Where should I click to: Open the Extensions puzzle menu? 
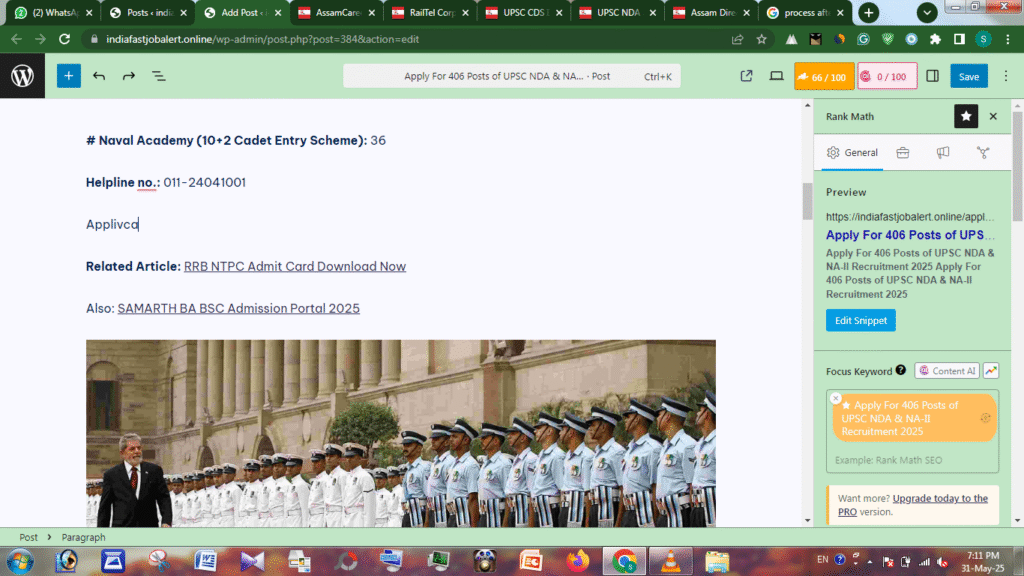[x=935, y=39]
